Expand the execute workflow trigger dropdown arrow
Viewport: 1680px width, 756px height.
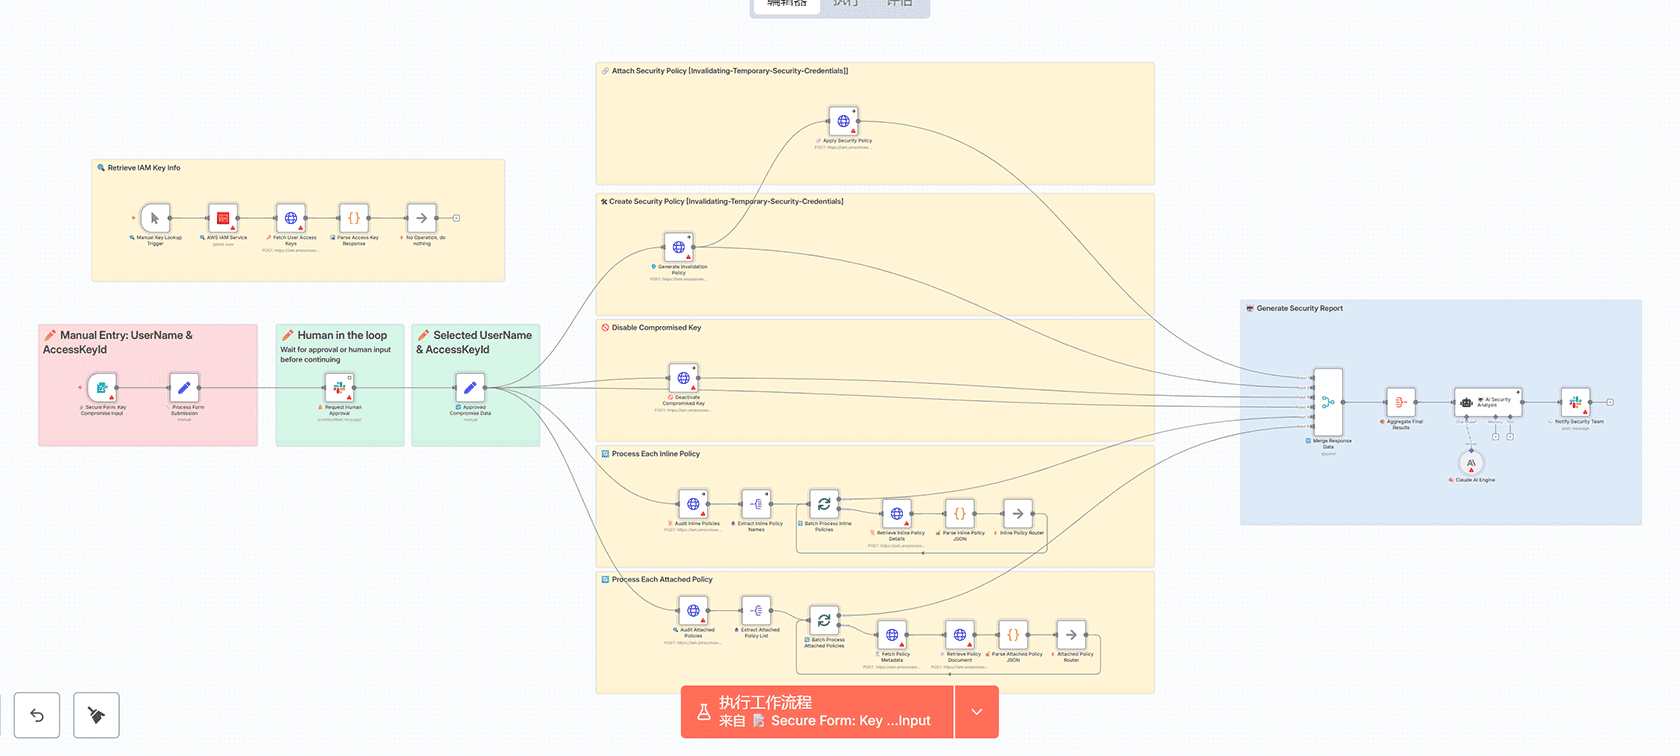point(977,712)
